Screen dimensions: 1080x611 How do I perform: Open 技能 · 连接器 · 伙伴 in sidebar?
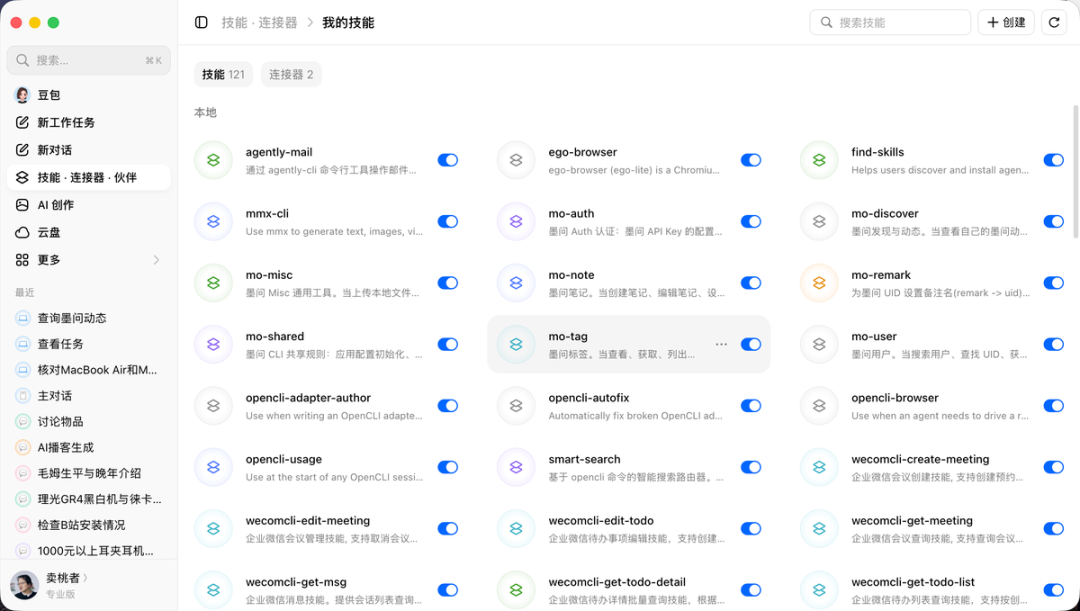point(89,178)
